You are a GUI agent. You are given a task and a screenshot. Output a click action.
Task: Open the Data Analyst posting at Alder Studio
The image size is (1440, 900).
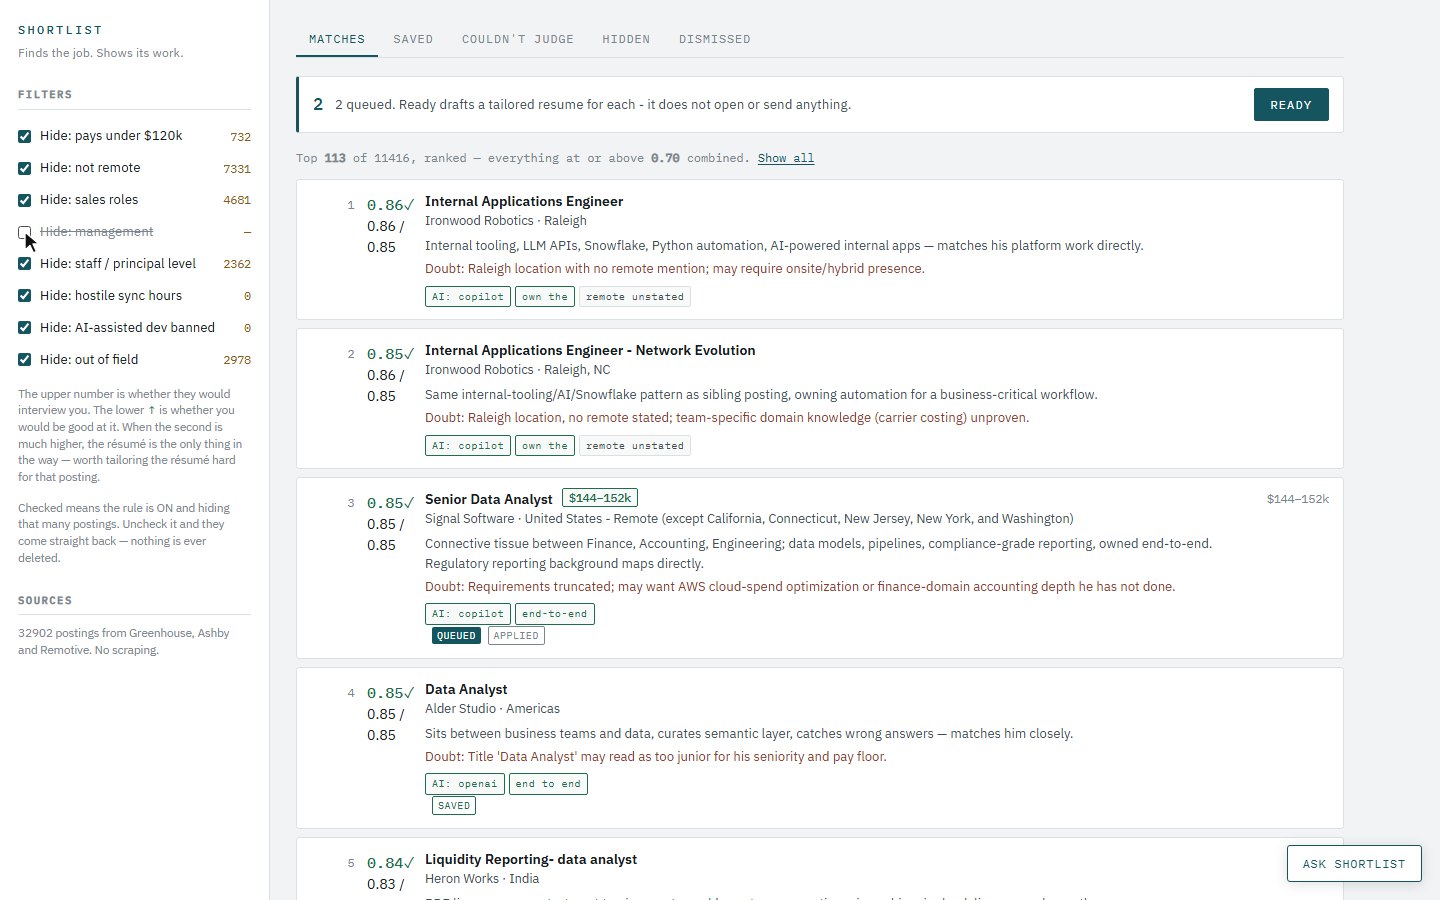[466, 689]
